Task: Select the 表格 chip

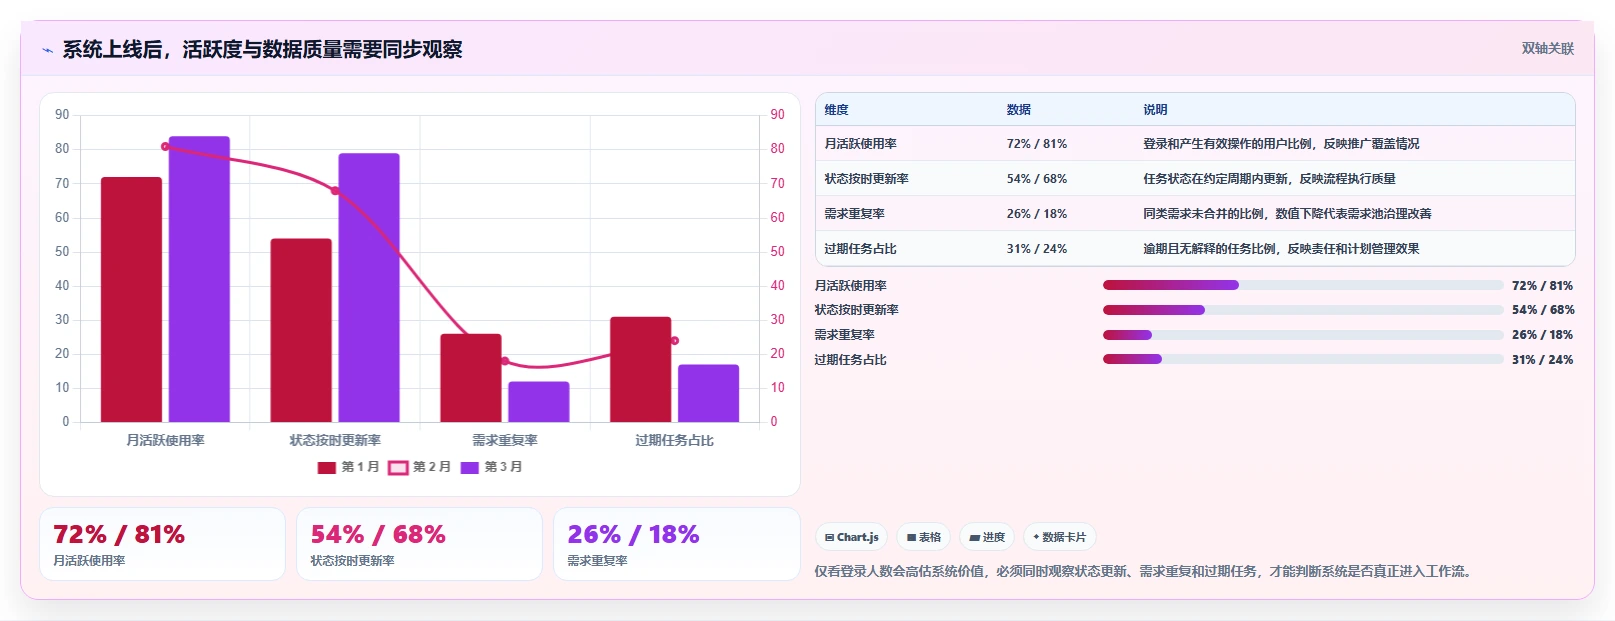Action: tap(923, 537)
